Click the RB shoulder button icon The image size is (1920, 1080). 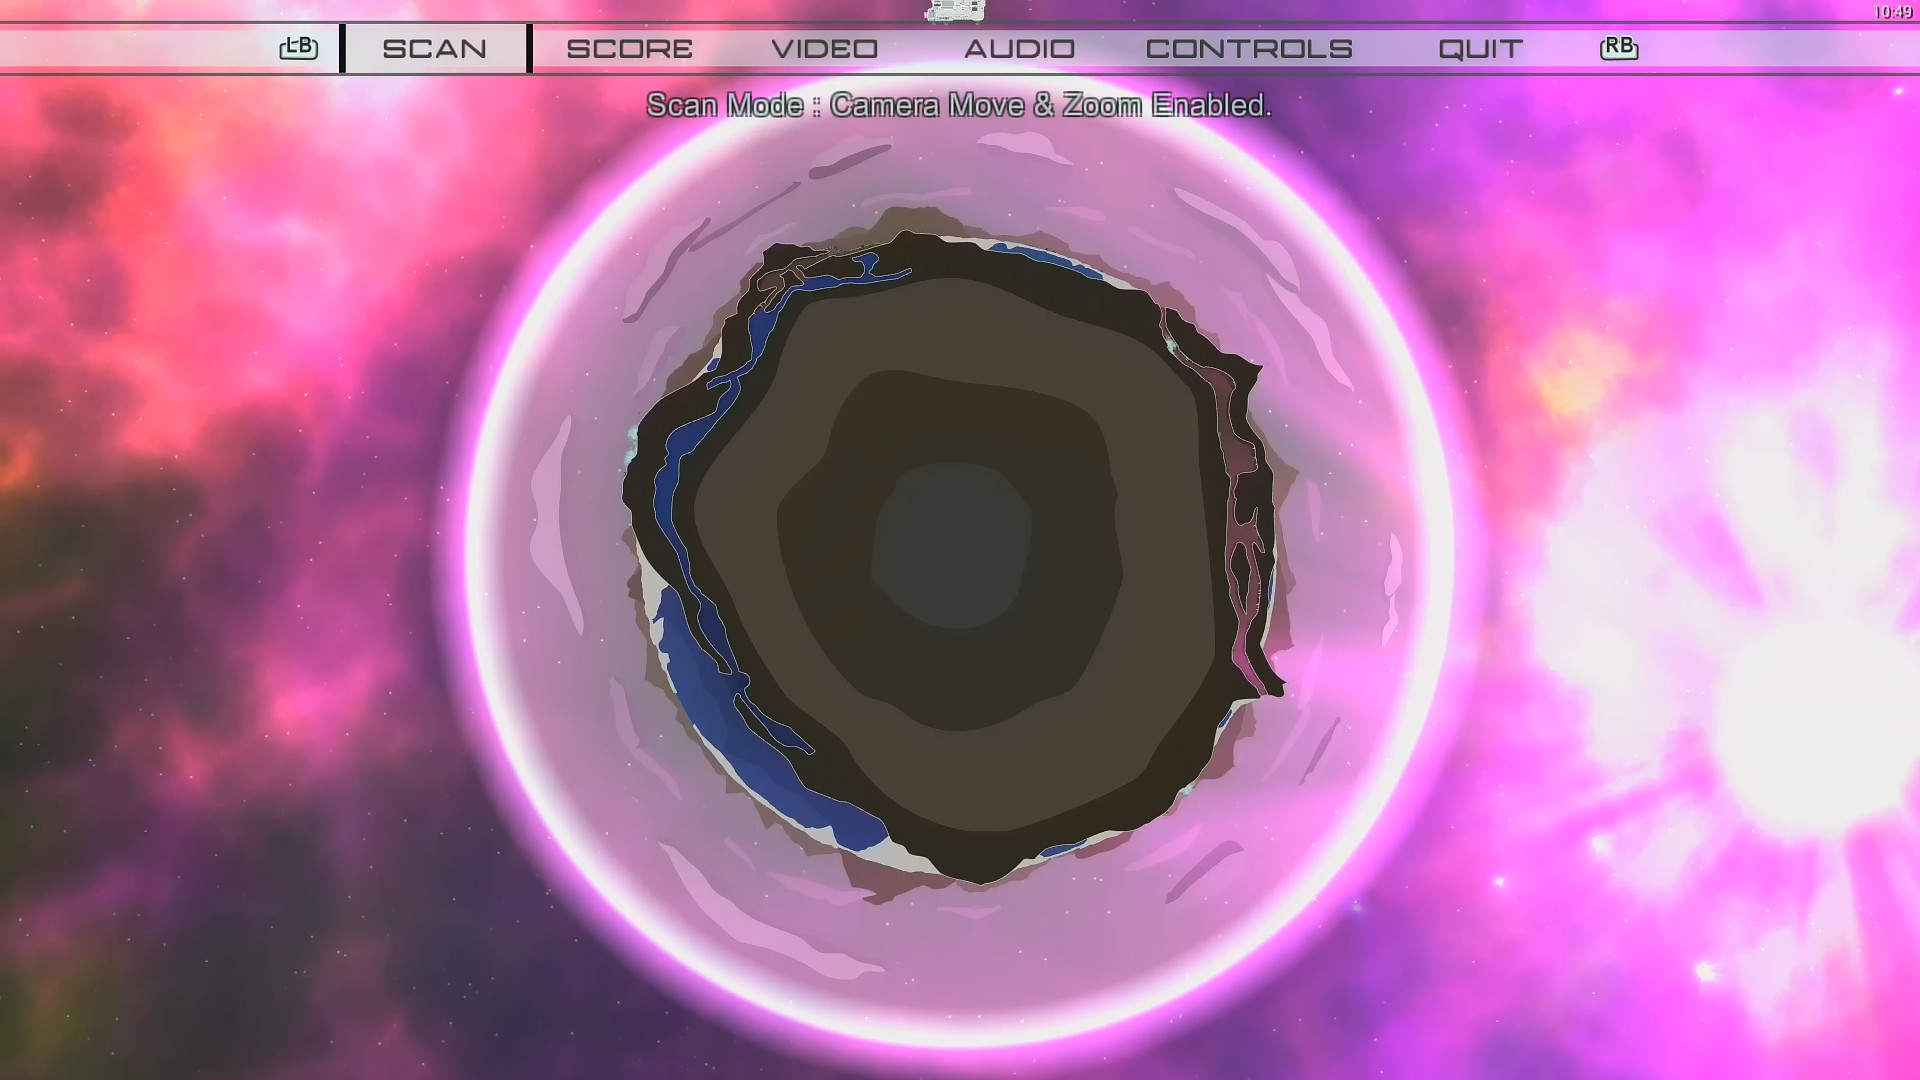tap(1620, 46)
